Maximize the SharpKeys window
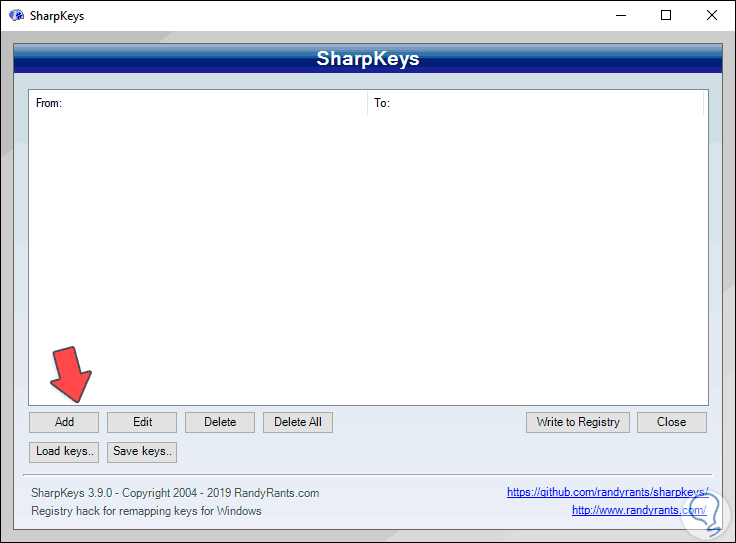 click(x=666, y=15)
